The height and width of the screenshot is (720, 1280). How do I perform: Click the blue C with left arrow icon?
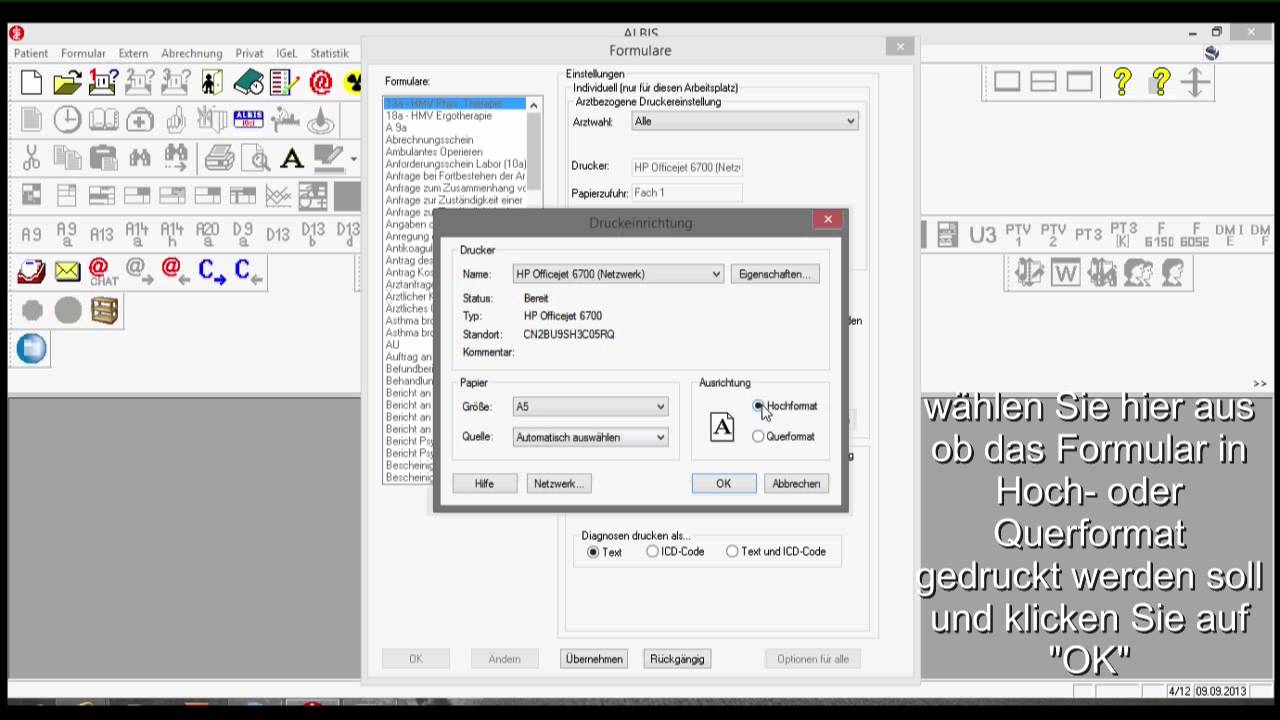point(248,271)
